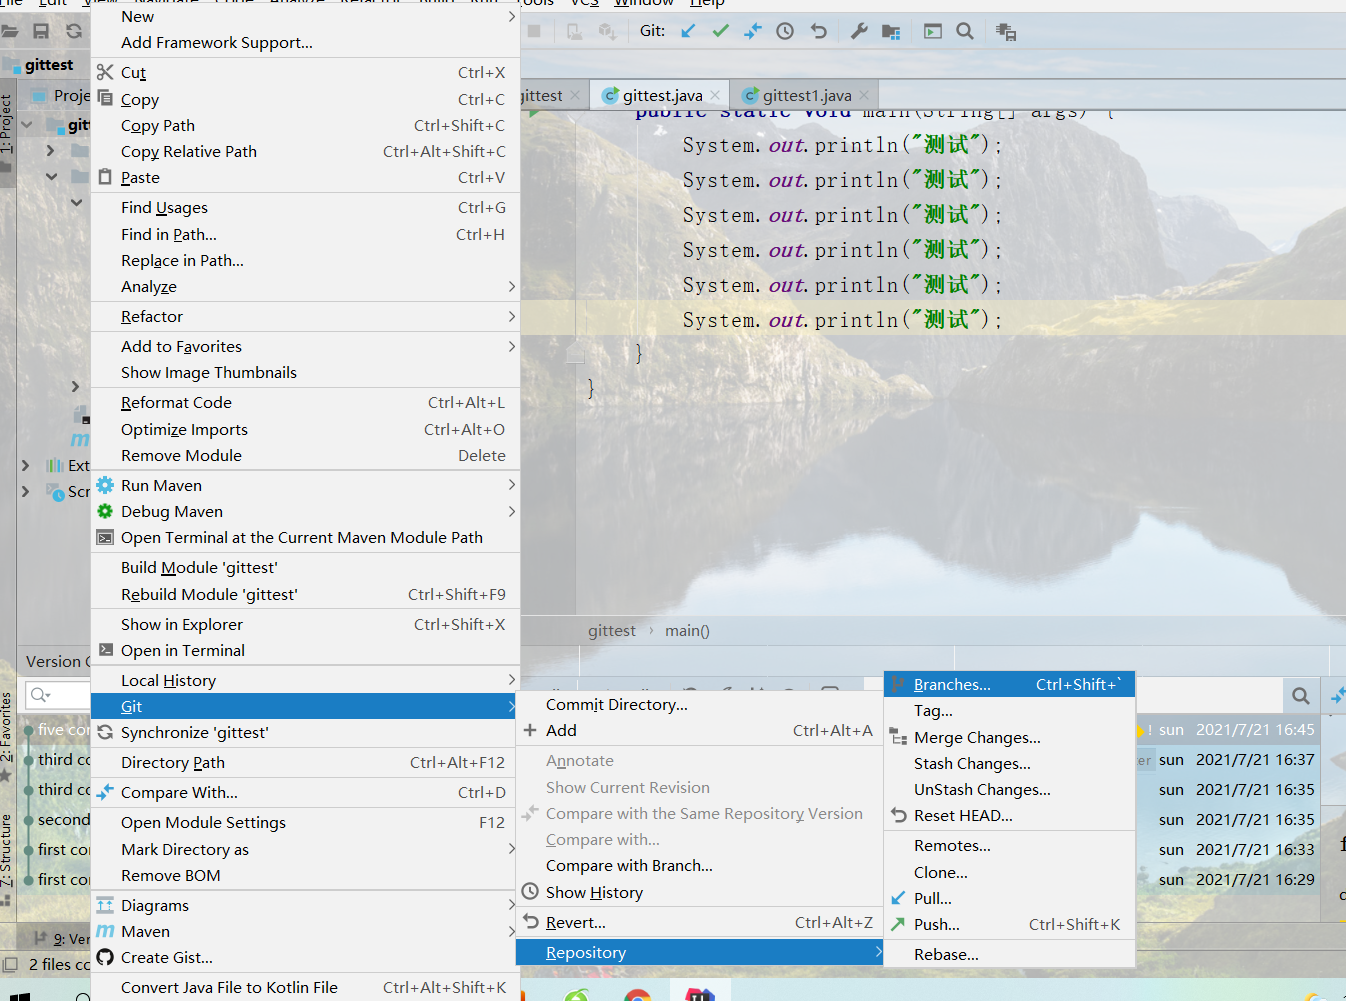
Task: Expand the Refactor submenu
Action: point(305,316)
